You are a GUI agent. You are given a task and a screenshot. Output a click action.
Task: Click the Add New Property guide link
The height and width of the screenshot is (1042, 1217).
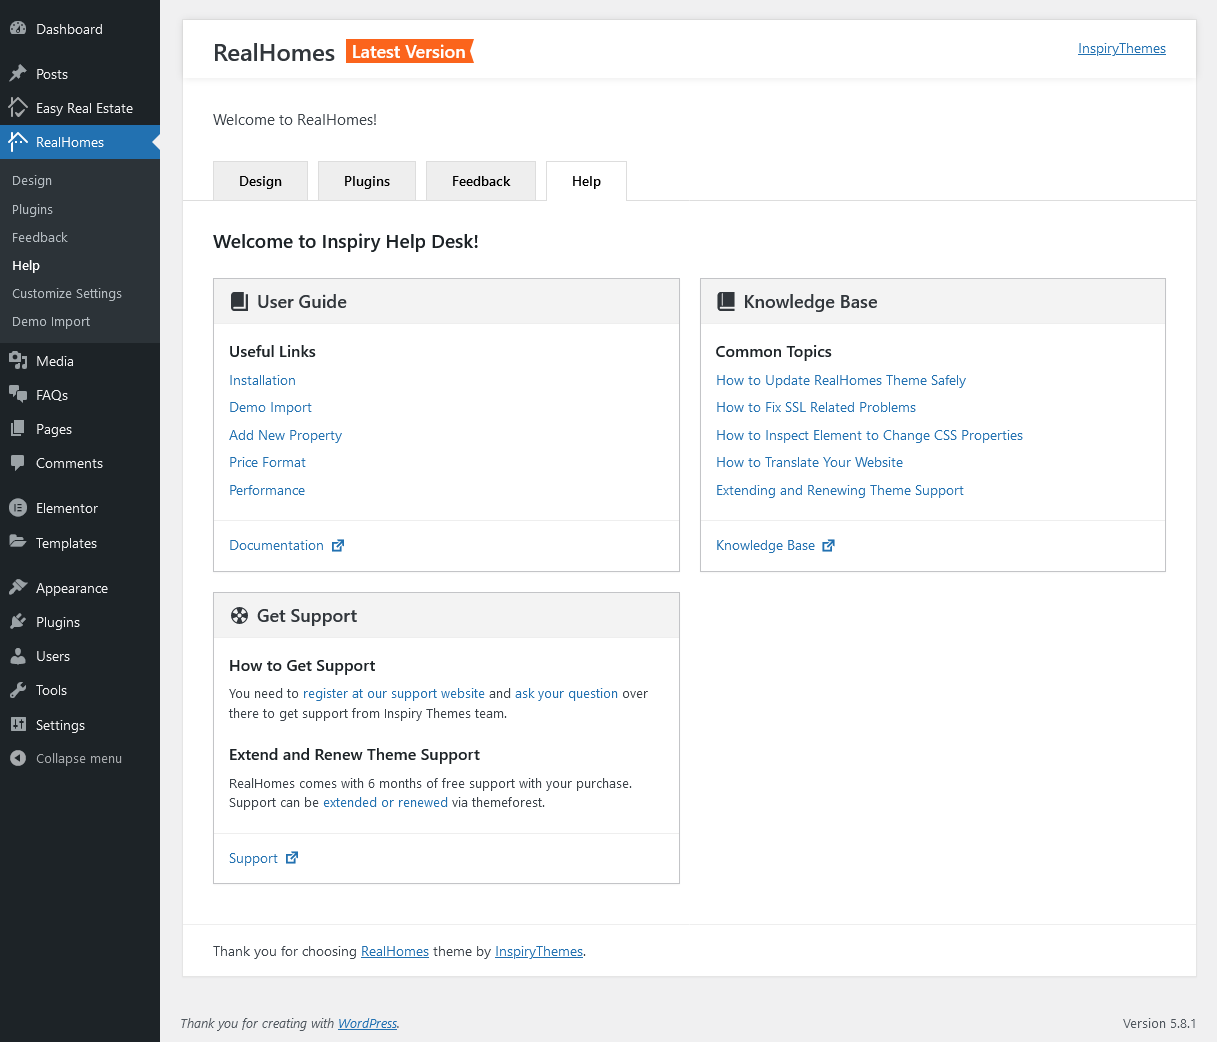point(285,435)
